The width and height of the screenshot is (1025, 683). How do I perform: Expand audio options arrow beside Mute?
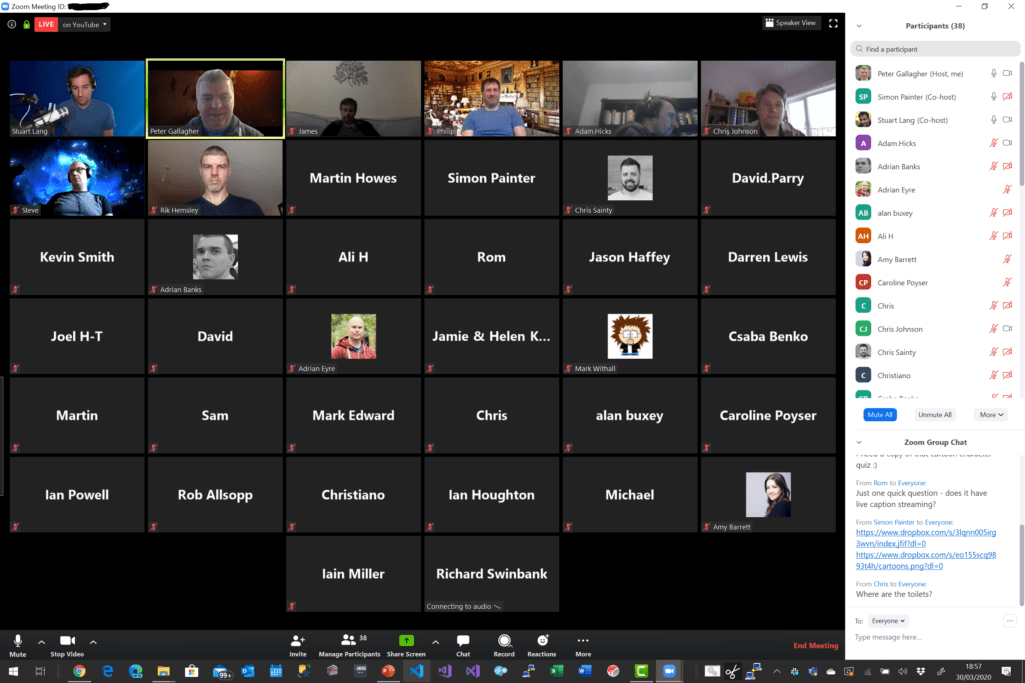pyautogui.click(x=41, y=641)
